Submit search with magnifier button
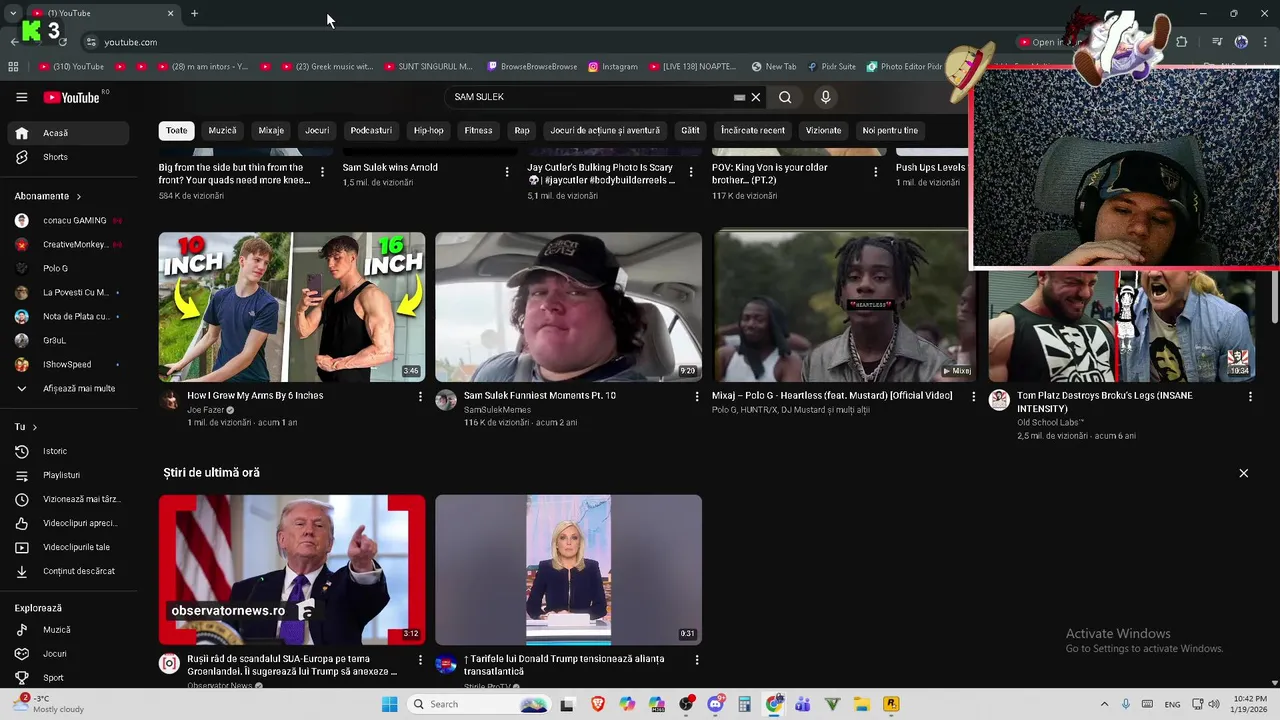1280x720 pixels. tap(785, 97)
